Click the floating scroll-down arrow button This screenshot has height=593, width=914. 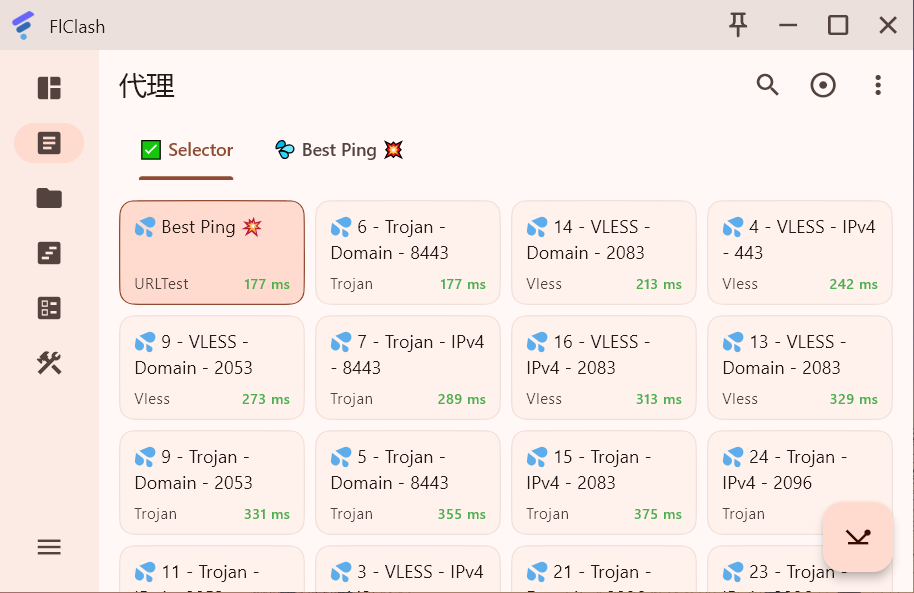(x=858, y=537)
